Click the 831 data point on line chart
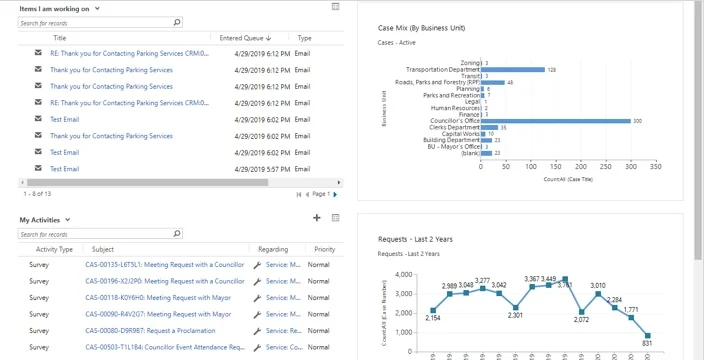The height and width of the screenshot is (360, 704). 647,336
